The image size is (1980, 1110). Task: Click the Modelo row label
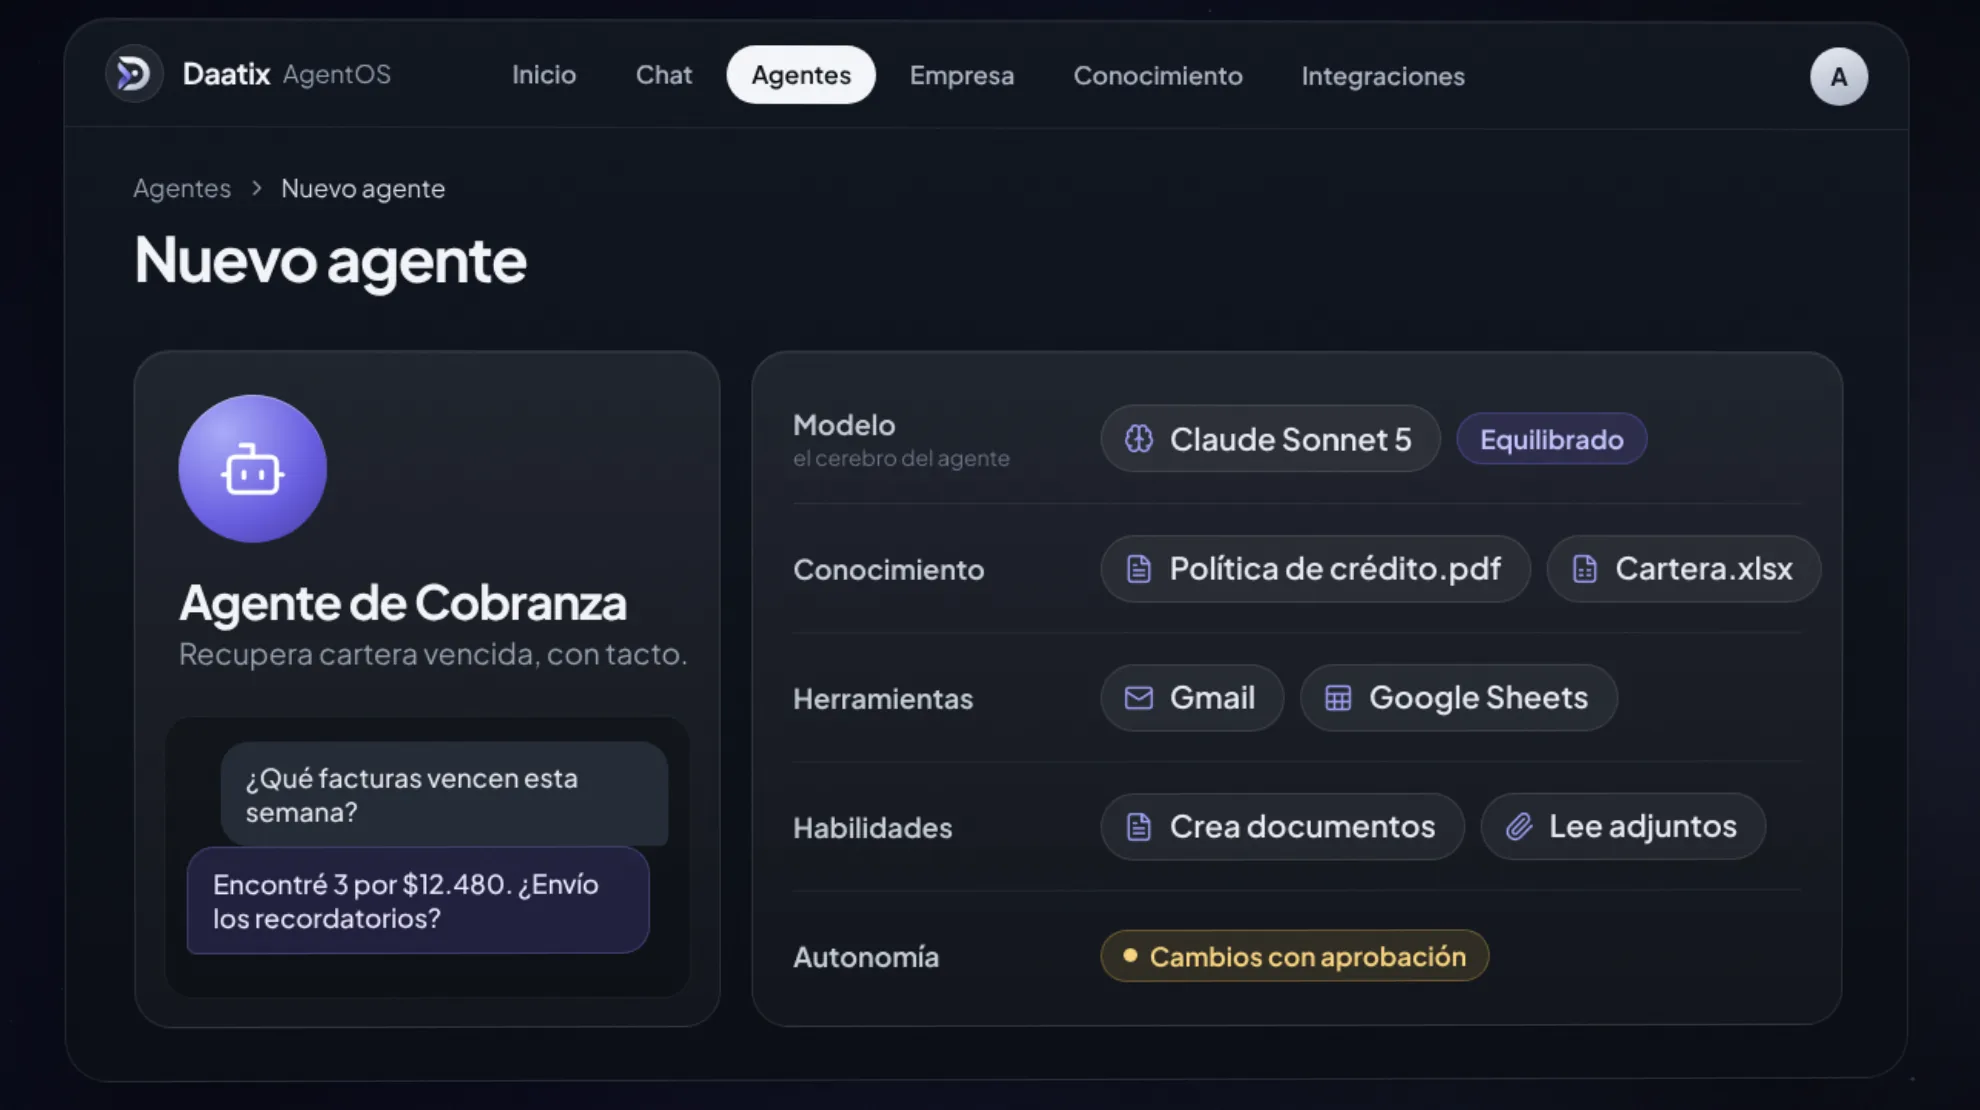tap(844, 425)
